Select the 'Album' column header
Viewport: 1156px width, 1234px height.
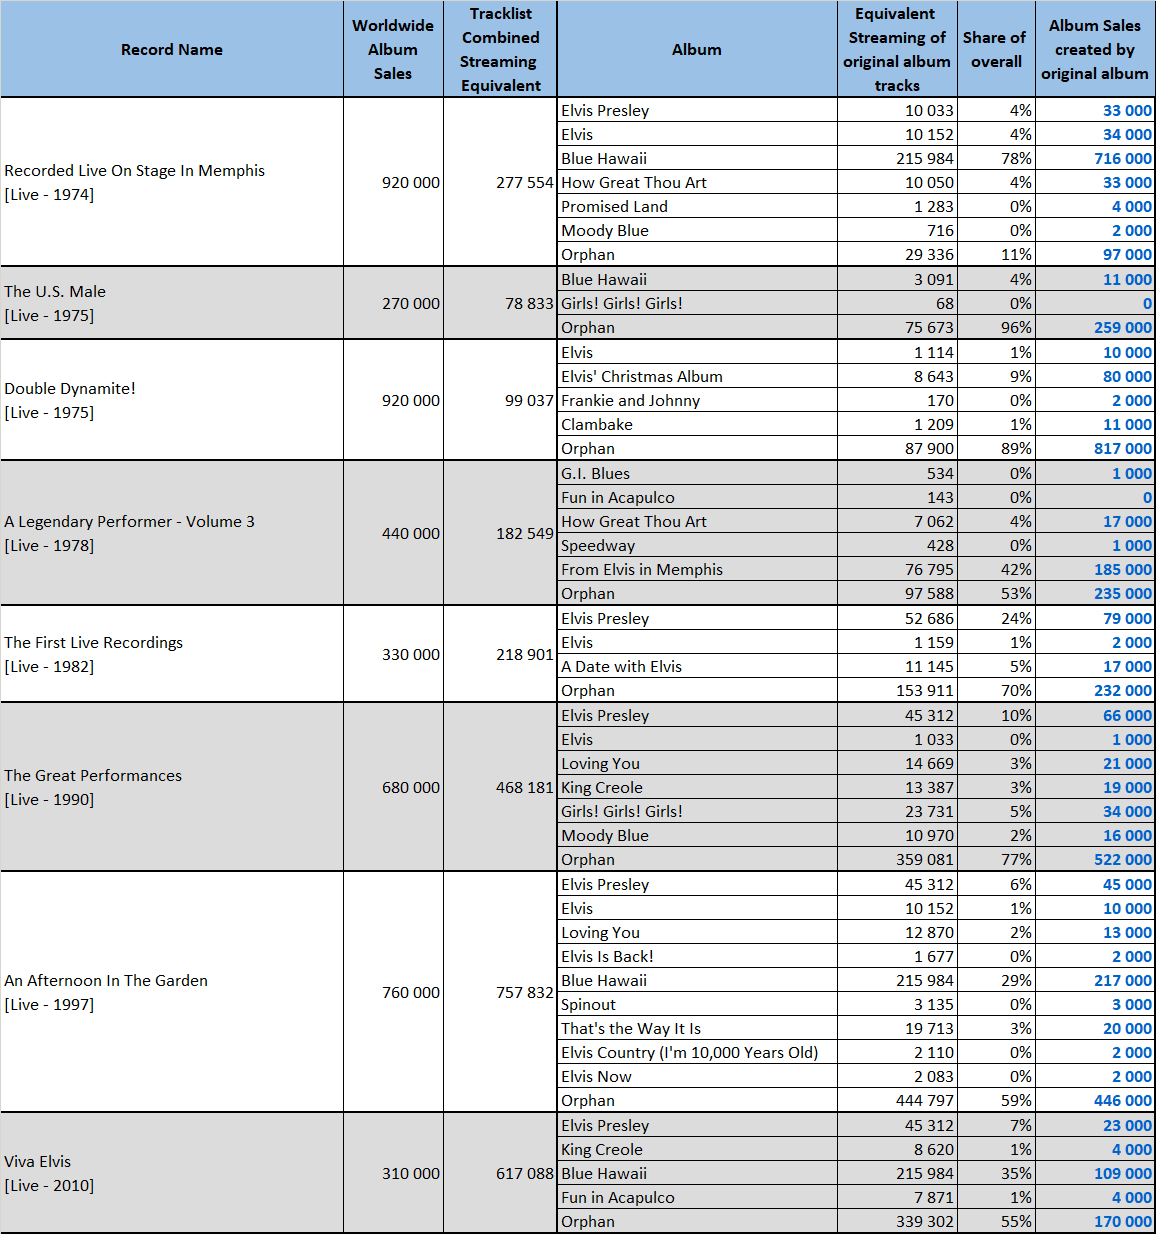click(697, 49)
